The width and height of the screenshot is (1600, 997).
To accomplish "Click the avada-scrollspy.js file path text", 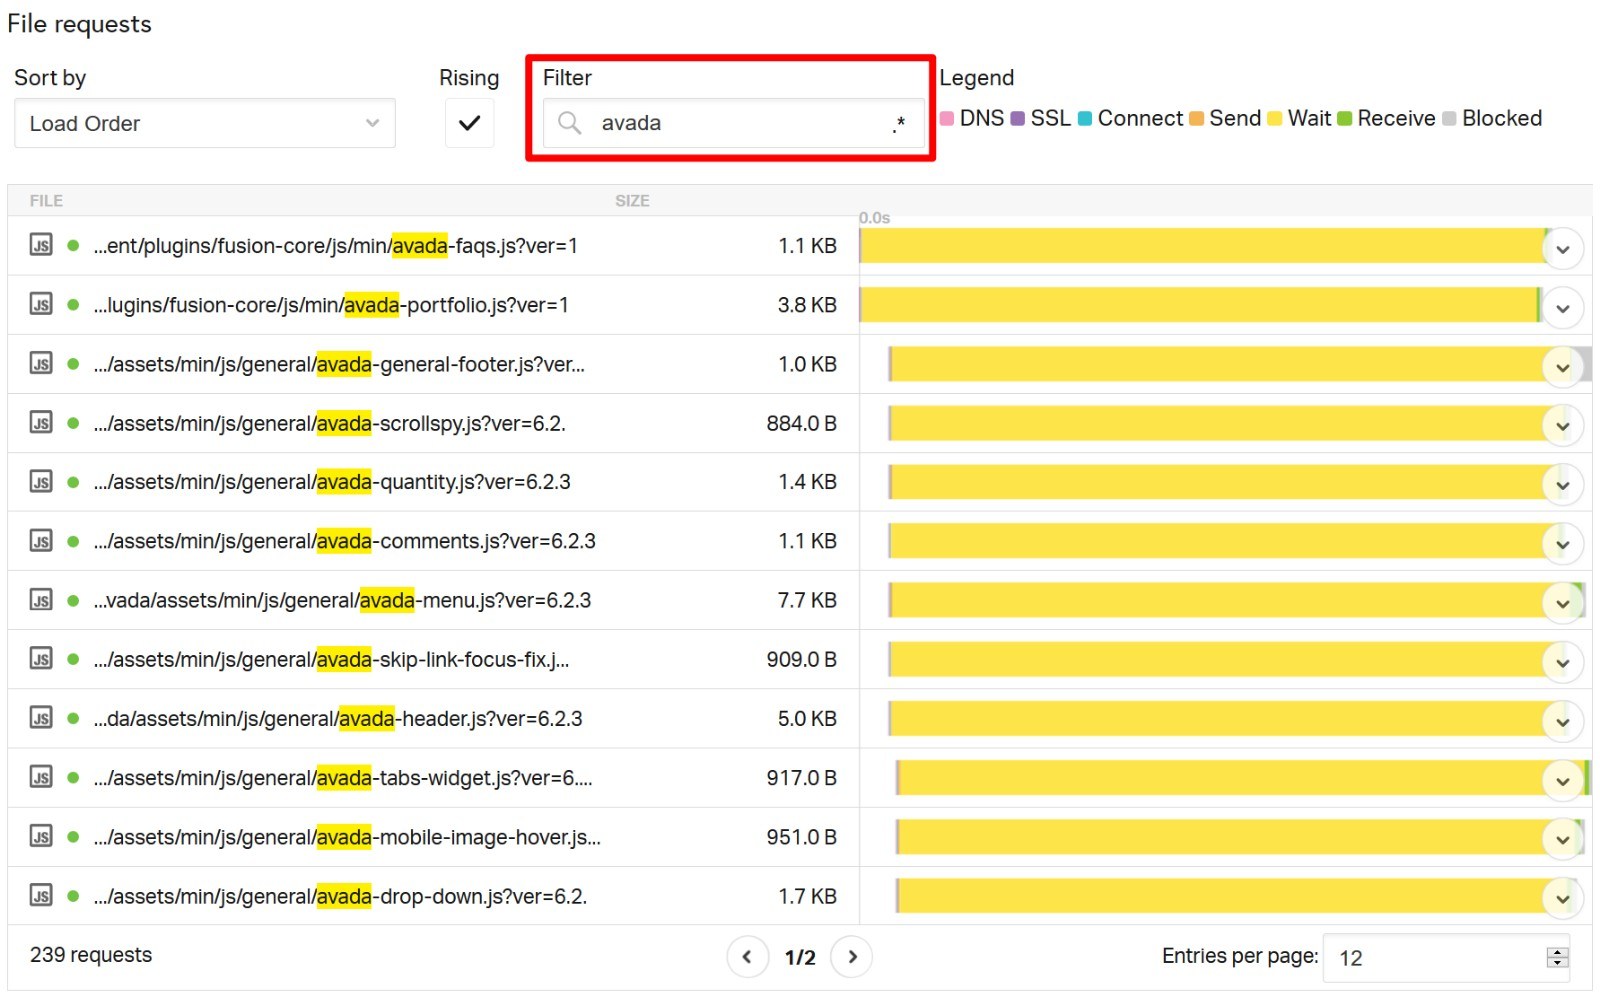I will [x=330, y=423].
